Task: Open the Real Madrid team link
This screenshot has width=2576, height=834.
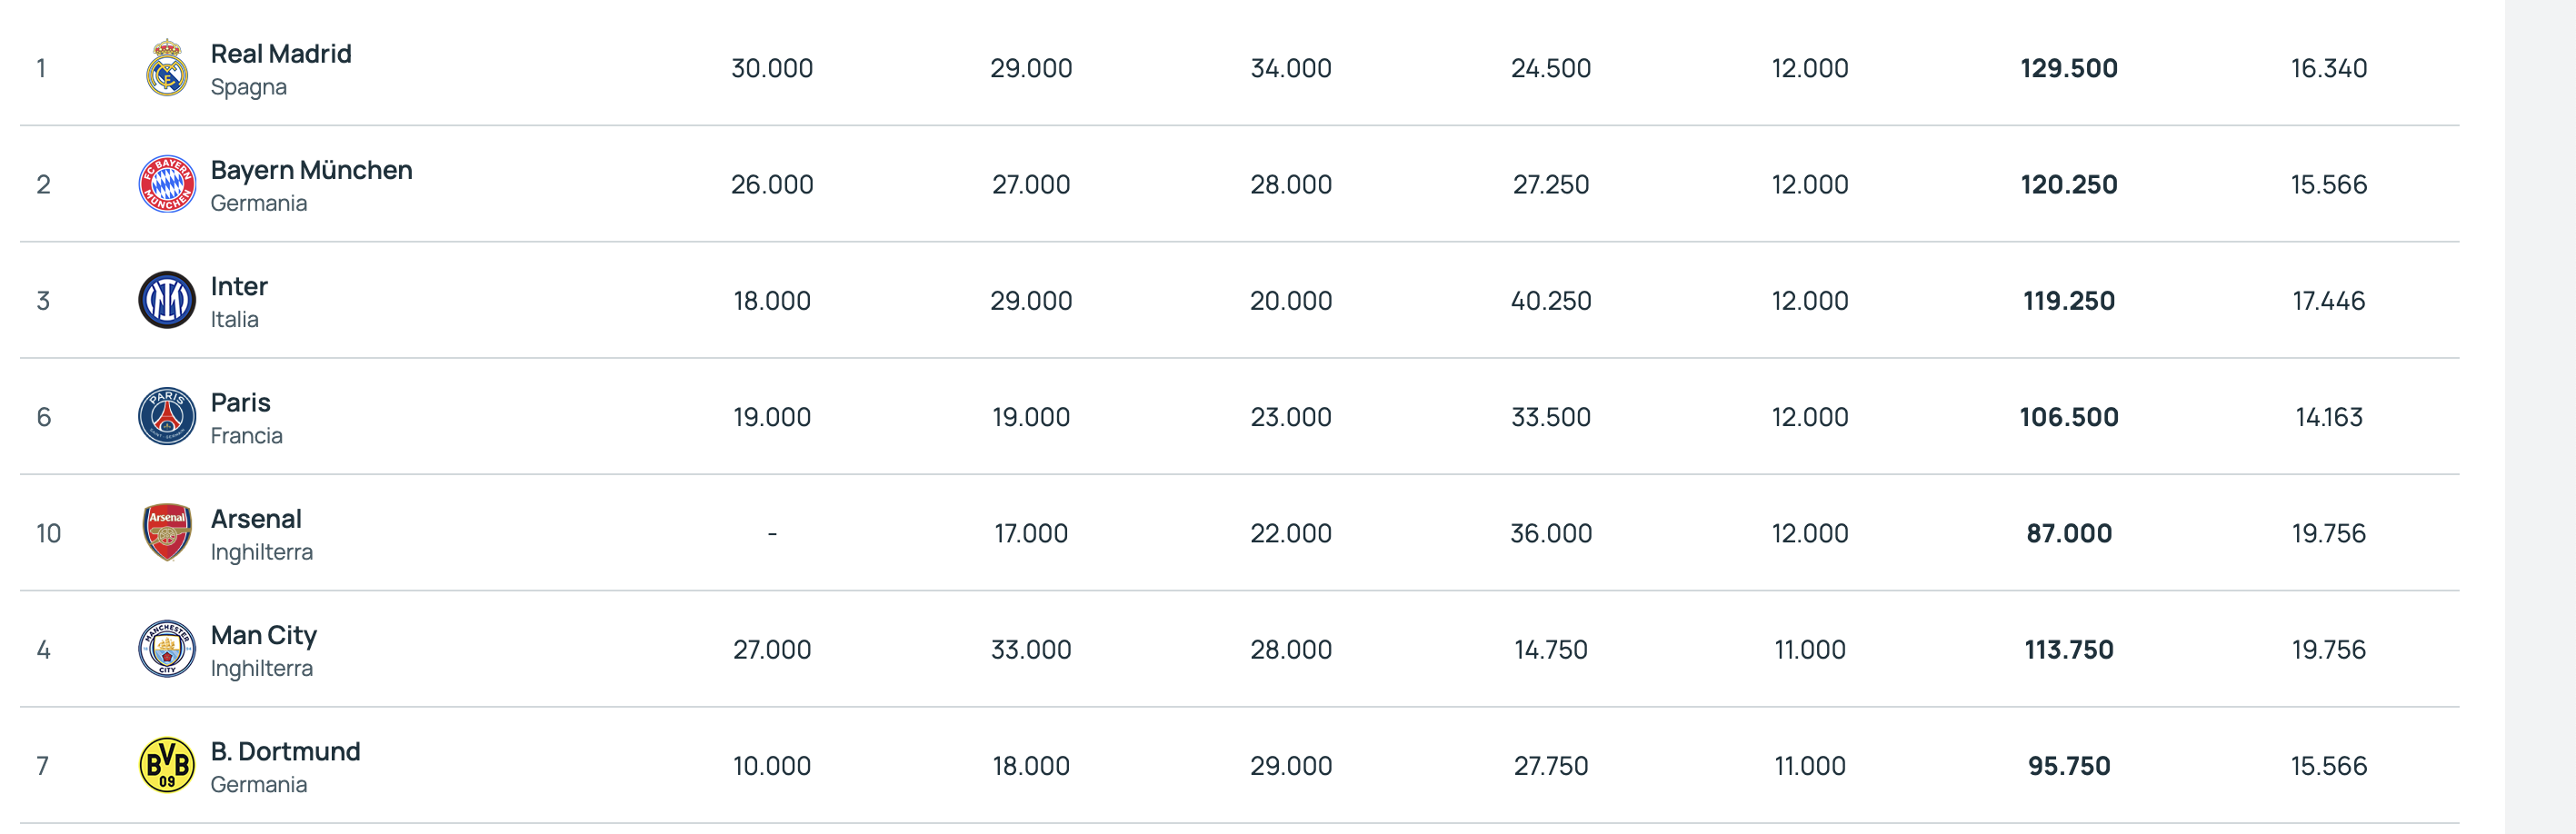Action: click(281, 54)
